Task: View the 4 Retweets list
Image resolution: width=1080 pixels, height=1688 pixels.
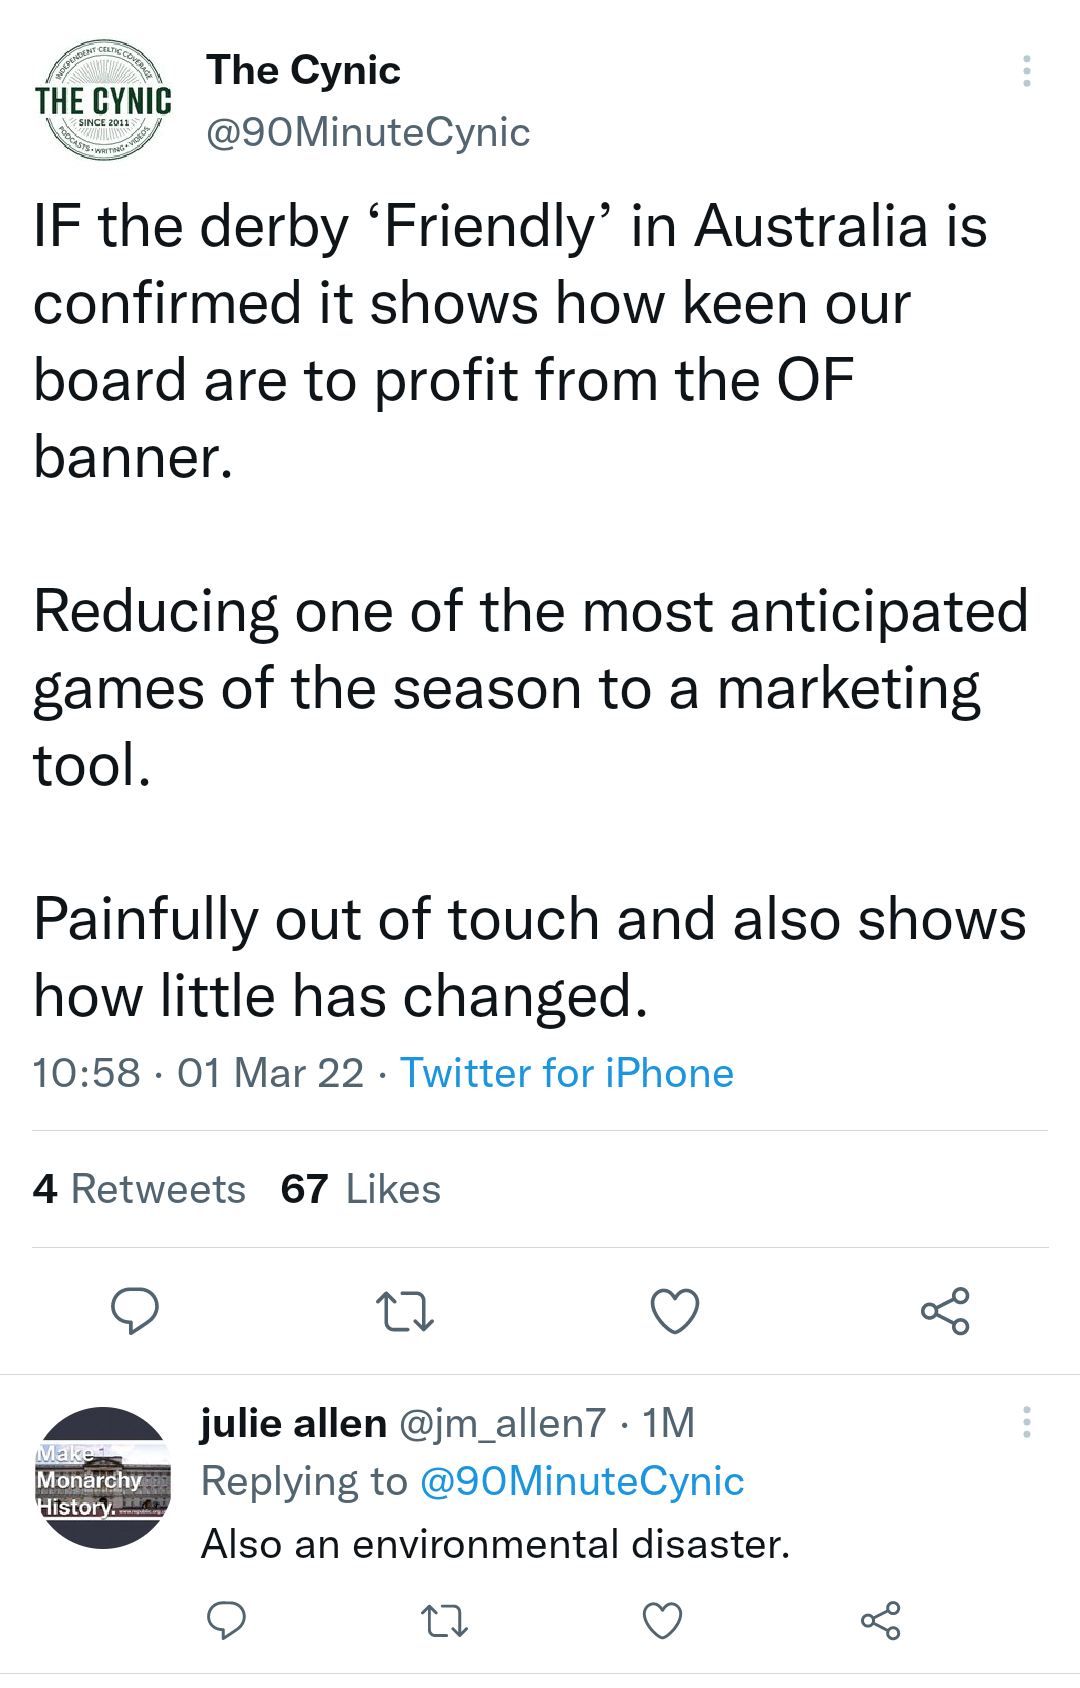Action: (x=139, y=1189)
